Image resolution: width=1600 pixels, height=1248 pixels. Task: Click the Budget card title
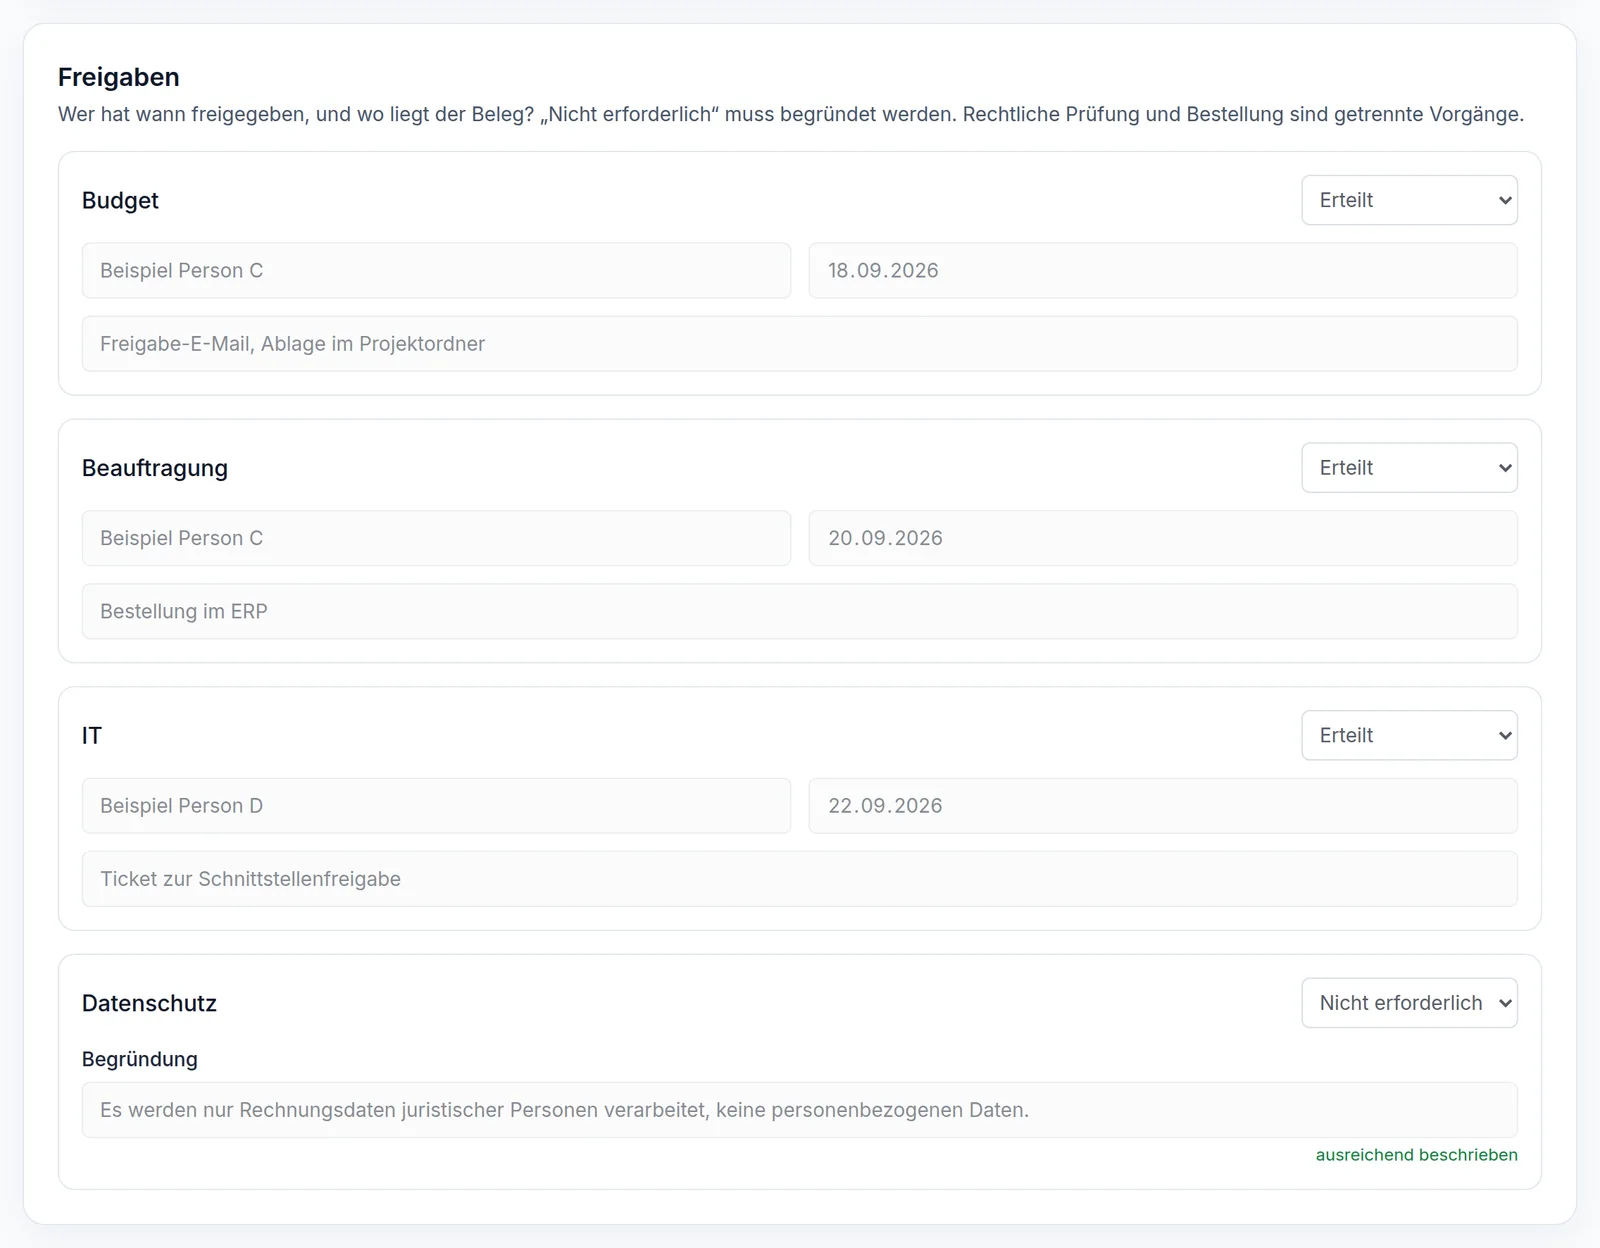120,200
